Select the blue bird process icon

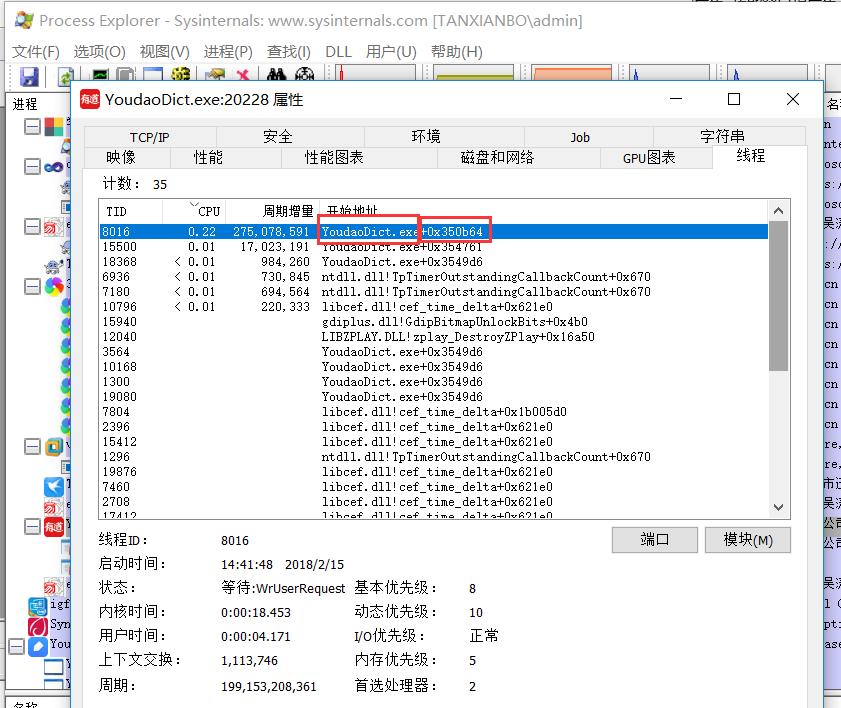[54, 486]
